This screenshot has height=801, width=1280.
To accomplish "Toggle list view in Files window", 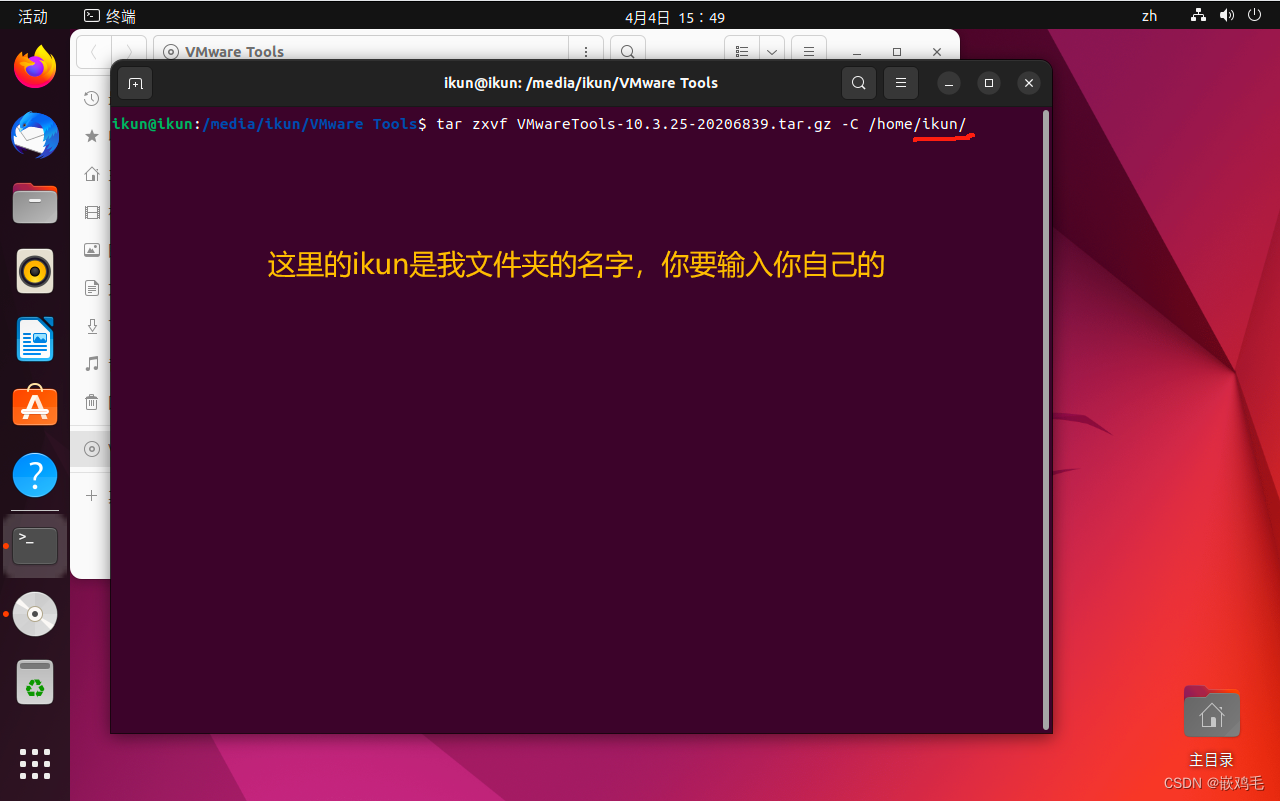I will 741,51.
